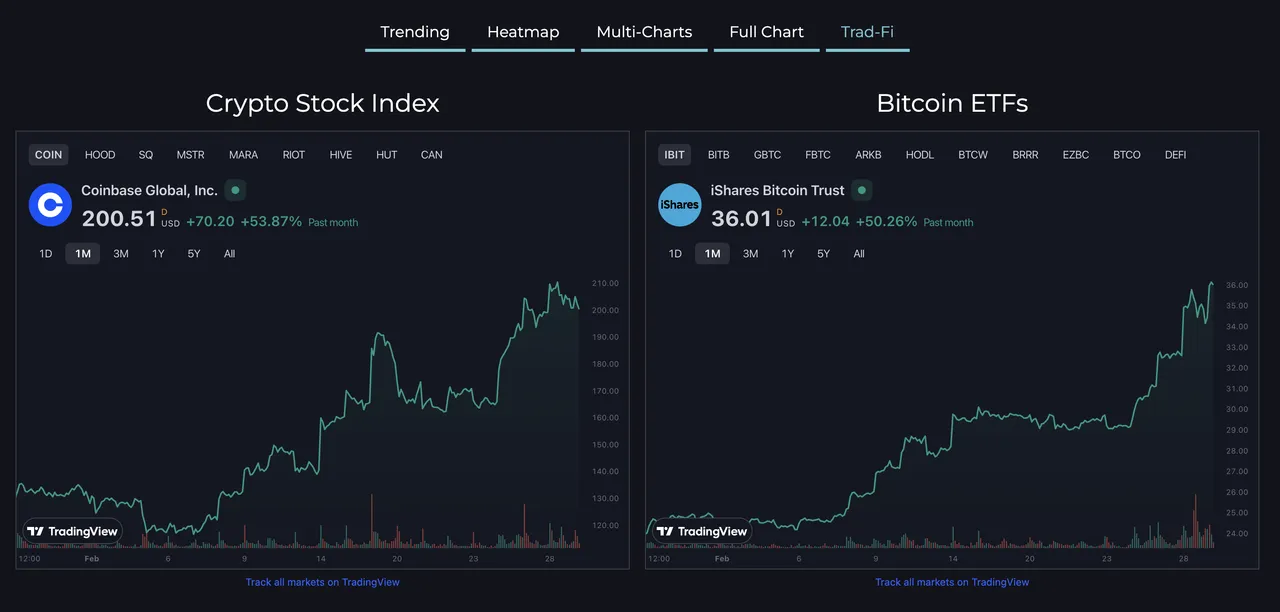Choose the FBTC ETF ticker
The image size is (1280, 612).
click(818, 155)
